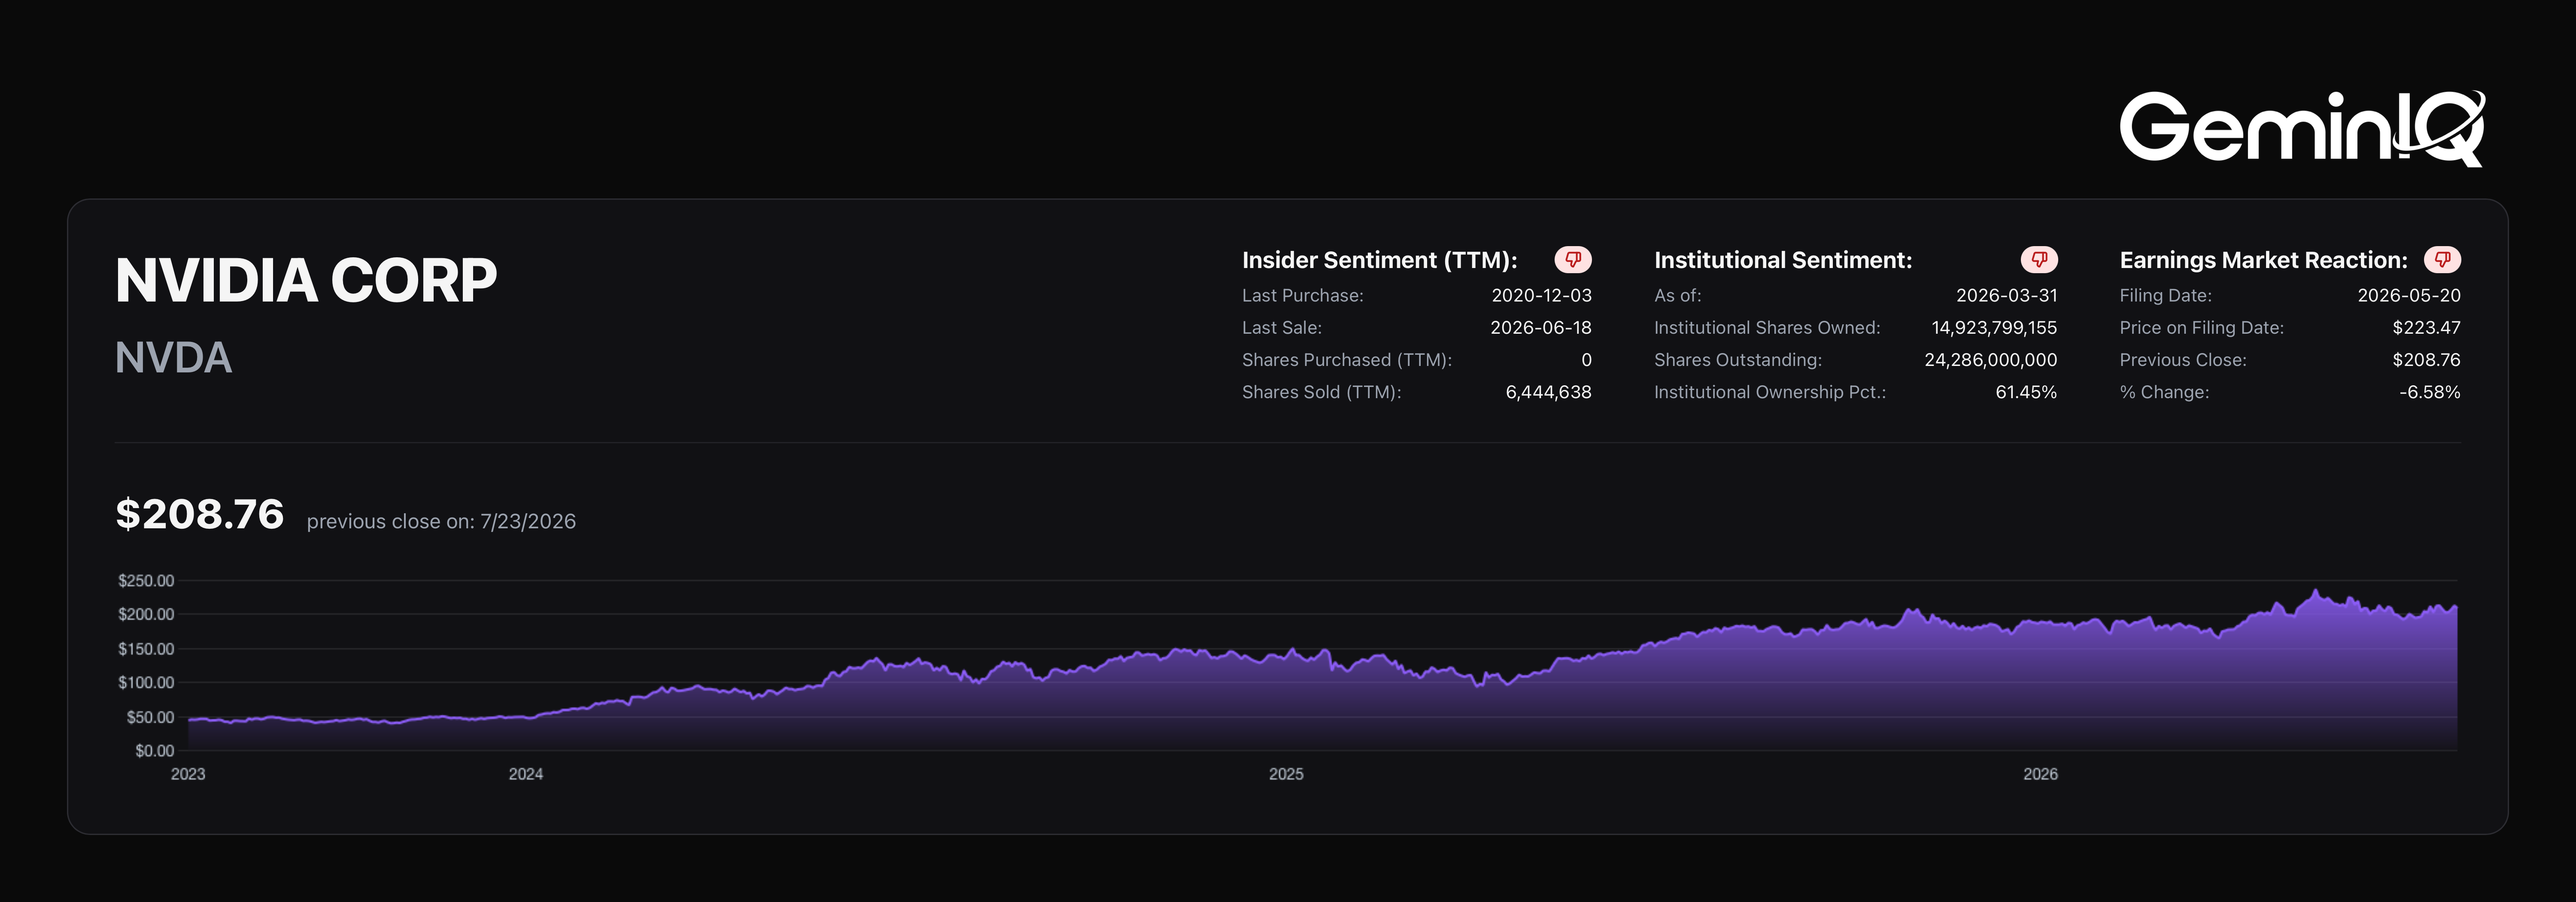
Task: Click the Last Purchase label
Action: (1303, 295)
